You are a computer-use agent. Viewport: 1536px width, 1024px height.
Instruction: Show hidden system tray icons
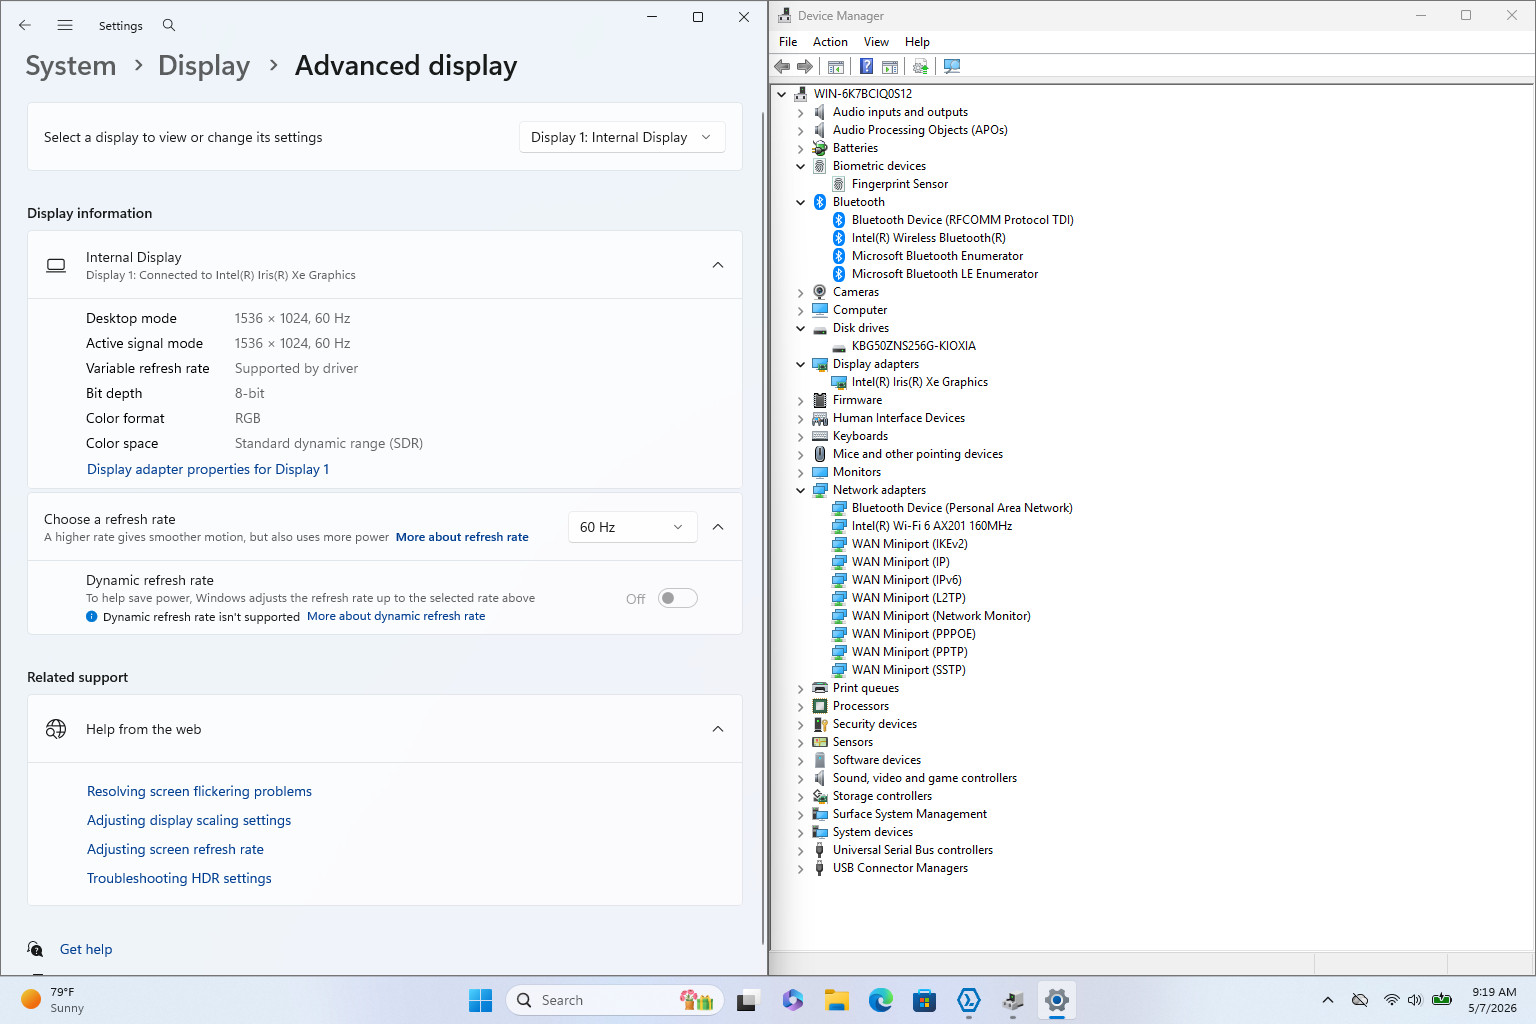tap(1328, 1000)
